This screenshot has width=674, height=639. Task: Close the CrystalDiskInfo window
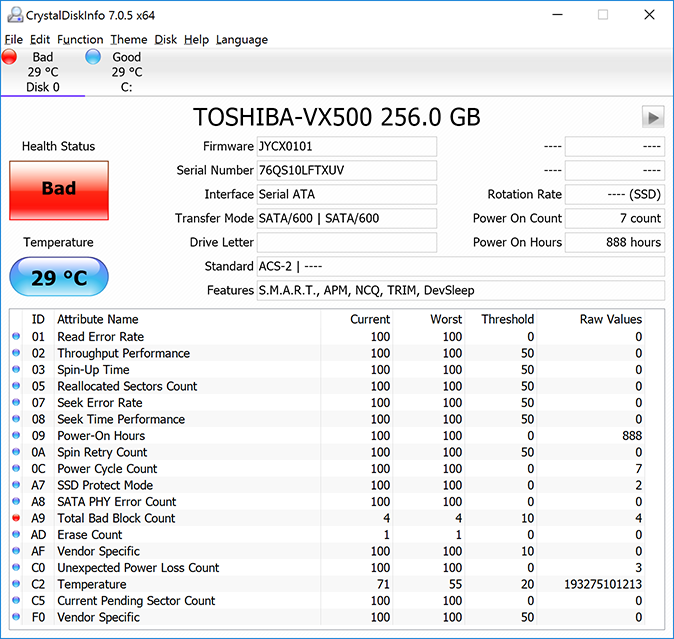(649, 15)
